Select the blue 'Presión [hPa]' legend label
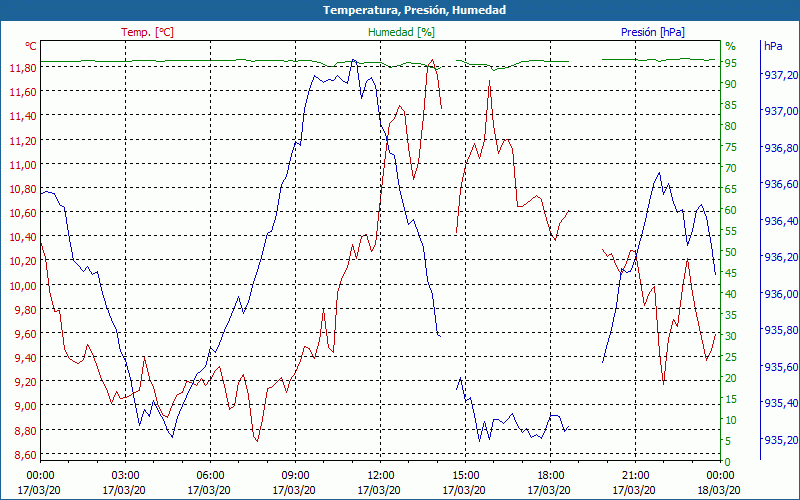Screen dimensions: 800x500 click(653, 32)
